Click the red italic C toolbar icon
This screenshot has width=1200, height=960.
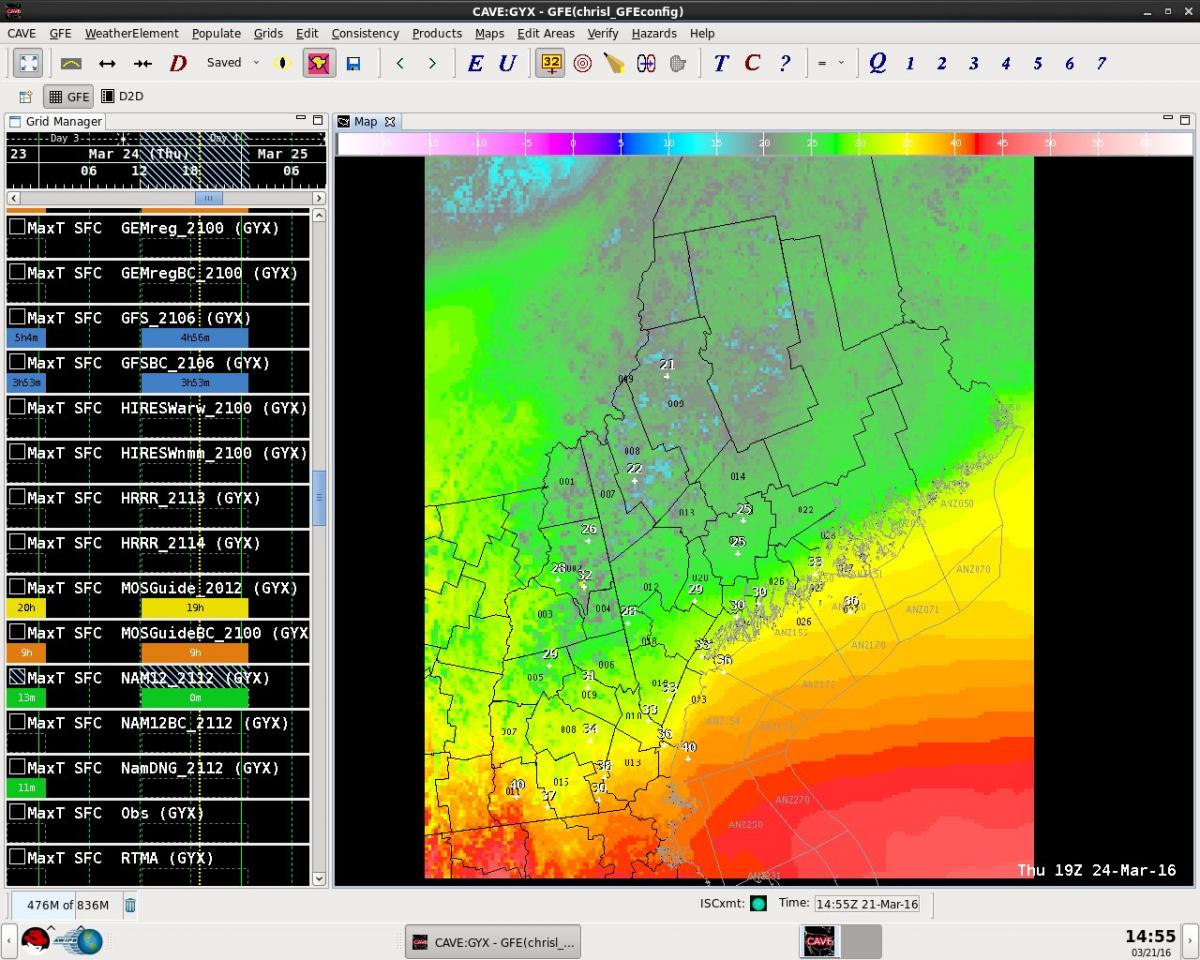pos(752,63)
